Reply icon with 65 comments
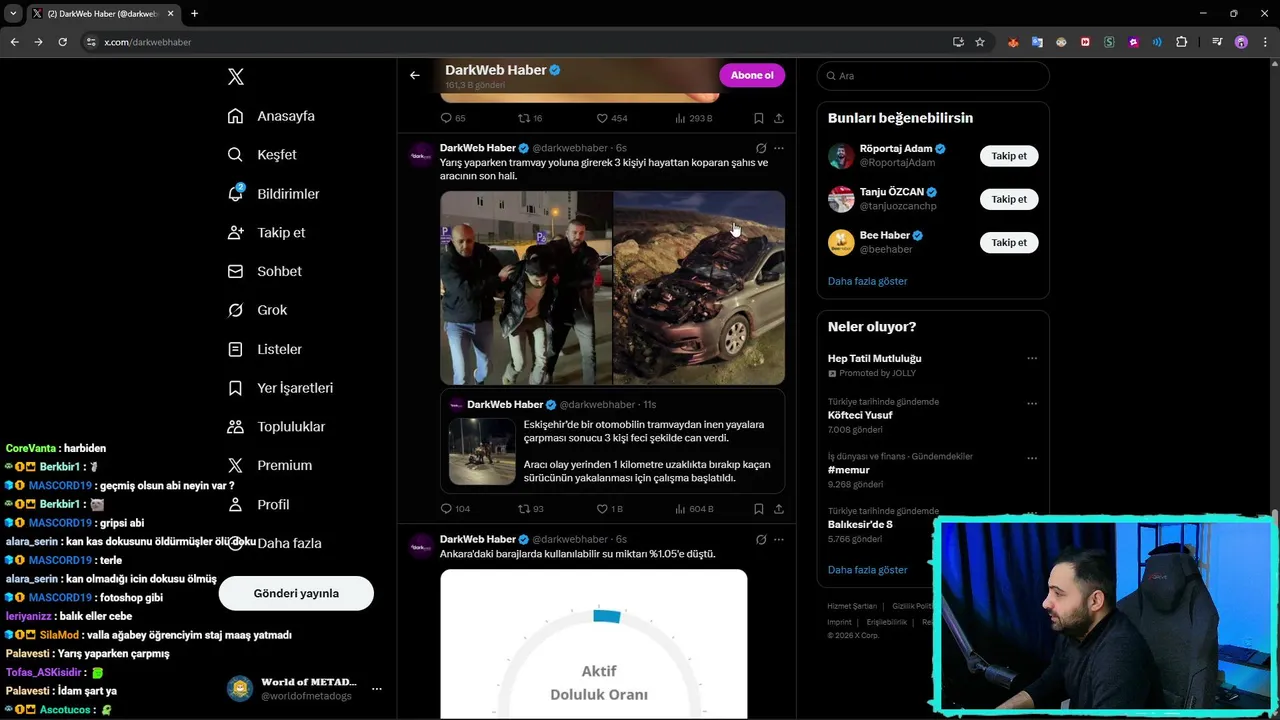Screen dimensions: 1280x720 [x=453, y=118]
